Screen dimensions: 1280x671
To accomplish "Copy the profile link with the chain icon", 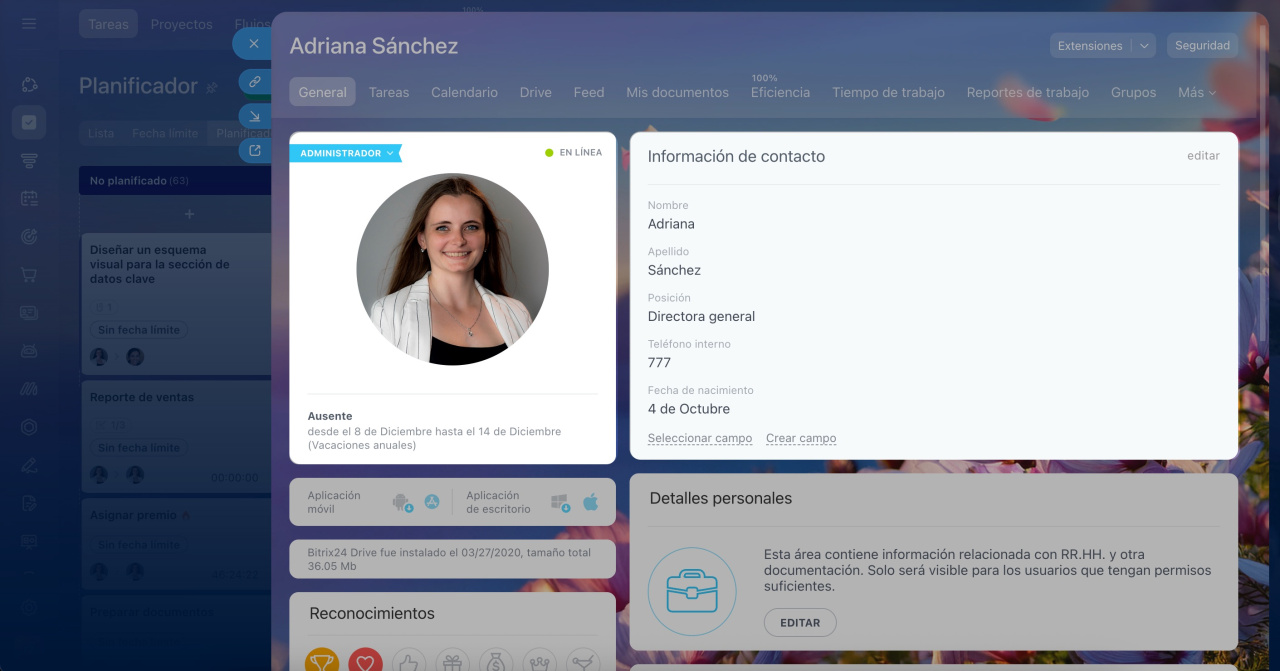I will click(x=255, y=82).
